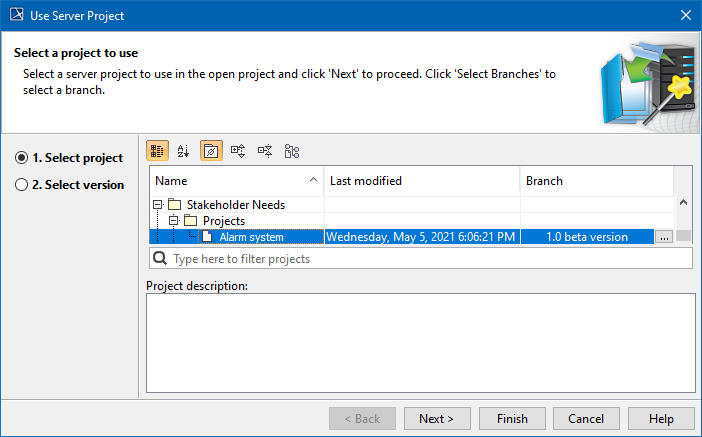Click the Stakeholder Needs folder icon
Viewport: 702px width, 437px height.
[175, 205]
